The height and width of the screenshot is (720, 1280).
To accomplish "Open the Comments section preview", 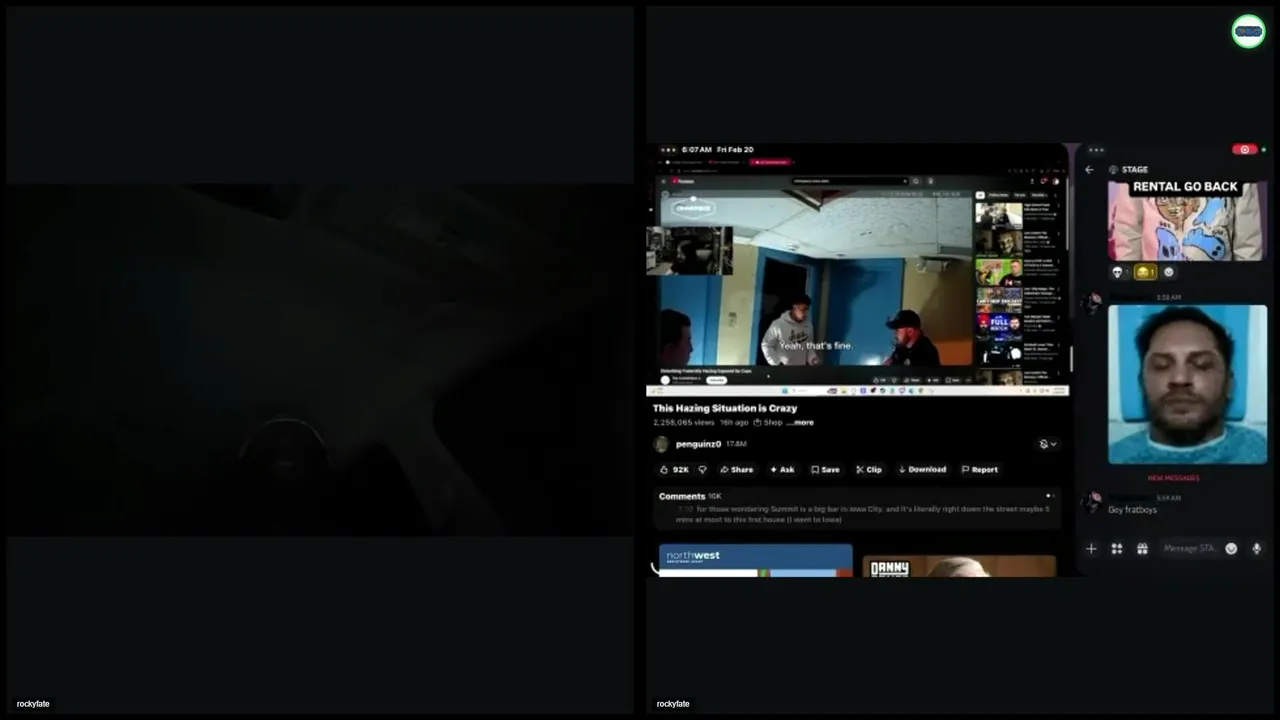I will 855,507.
